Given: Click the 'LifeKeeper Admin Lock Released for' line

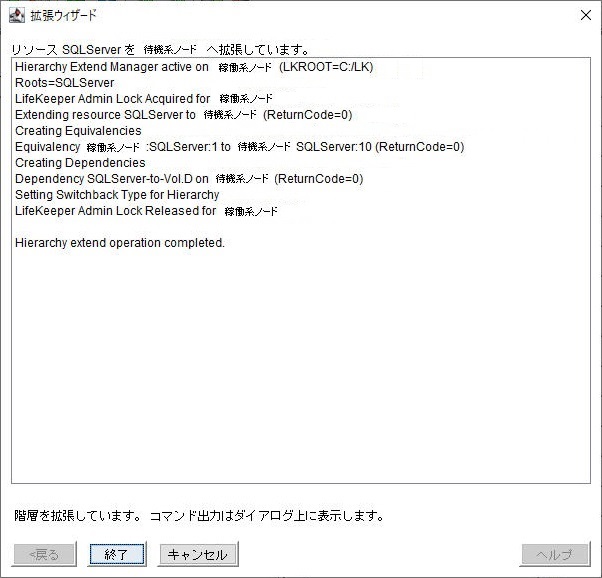Looking at the screenshot, I should coord(146,211).
